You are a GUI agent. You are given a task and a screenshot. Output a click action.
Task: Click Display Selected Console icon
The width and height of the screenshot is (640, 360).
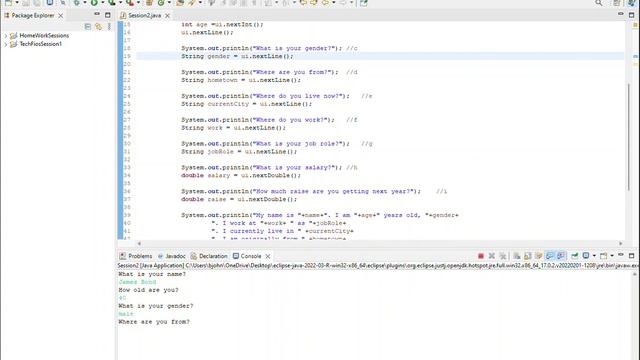[x=586, y=256]
